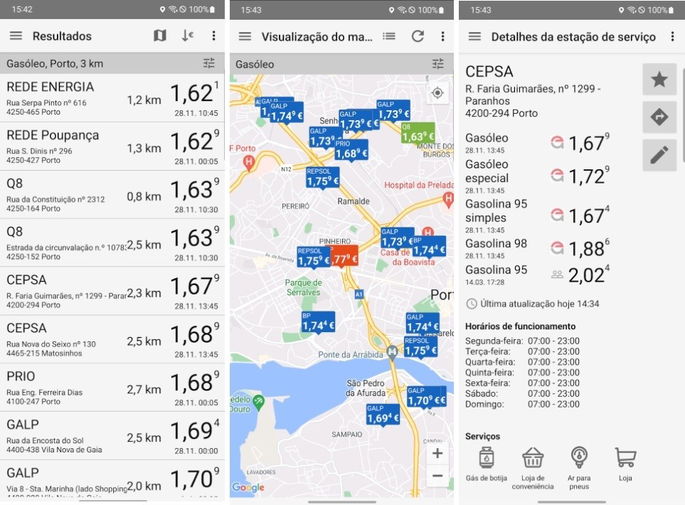685x505 pixels.
Task: Edit CEPSA station prices with pencil
Action: pos(659,154)
